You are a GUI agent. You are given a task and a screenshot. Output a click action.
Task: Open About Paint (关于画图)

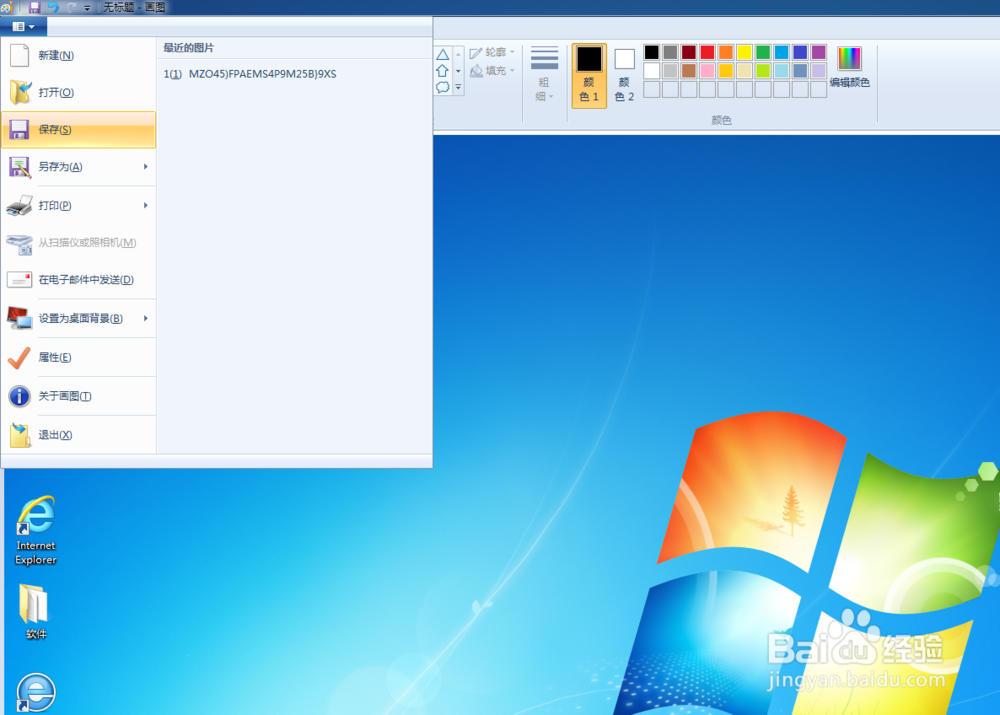click(x=78, y=396)
